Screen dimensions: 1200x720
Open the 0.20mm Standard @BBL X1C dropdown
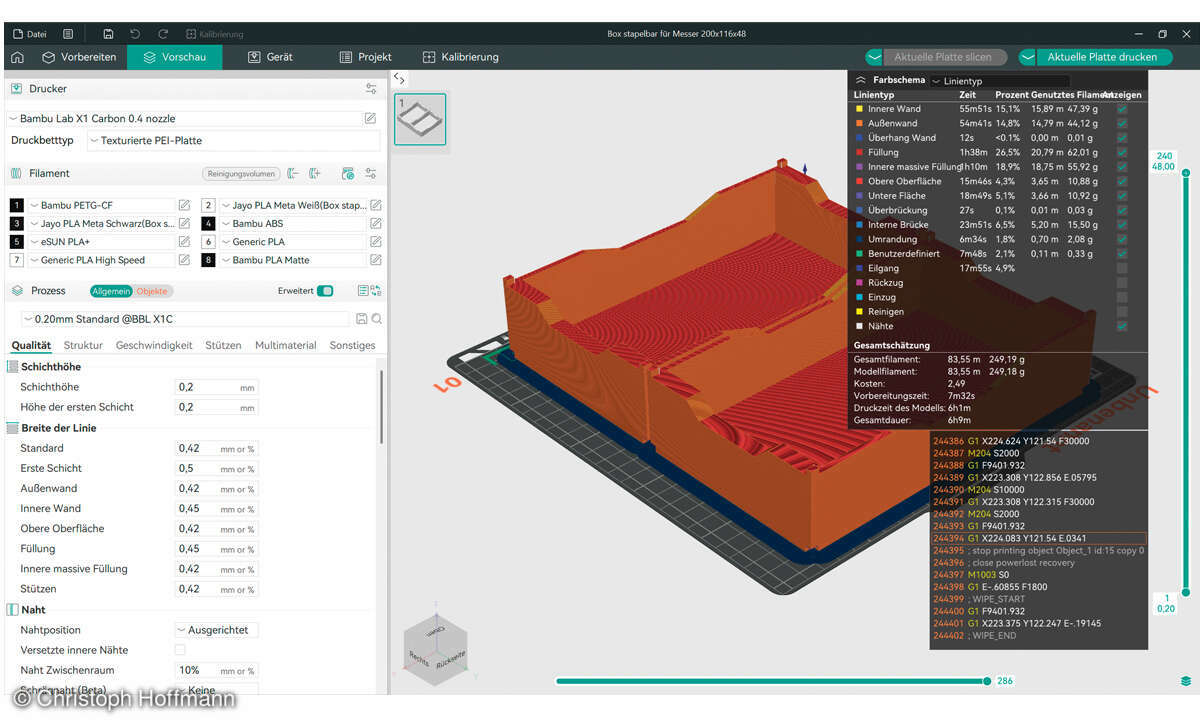tap(186, 319)
